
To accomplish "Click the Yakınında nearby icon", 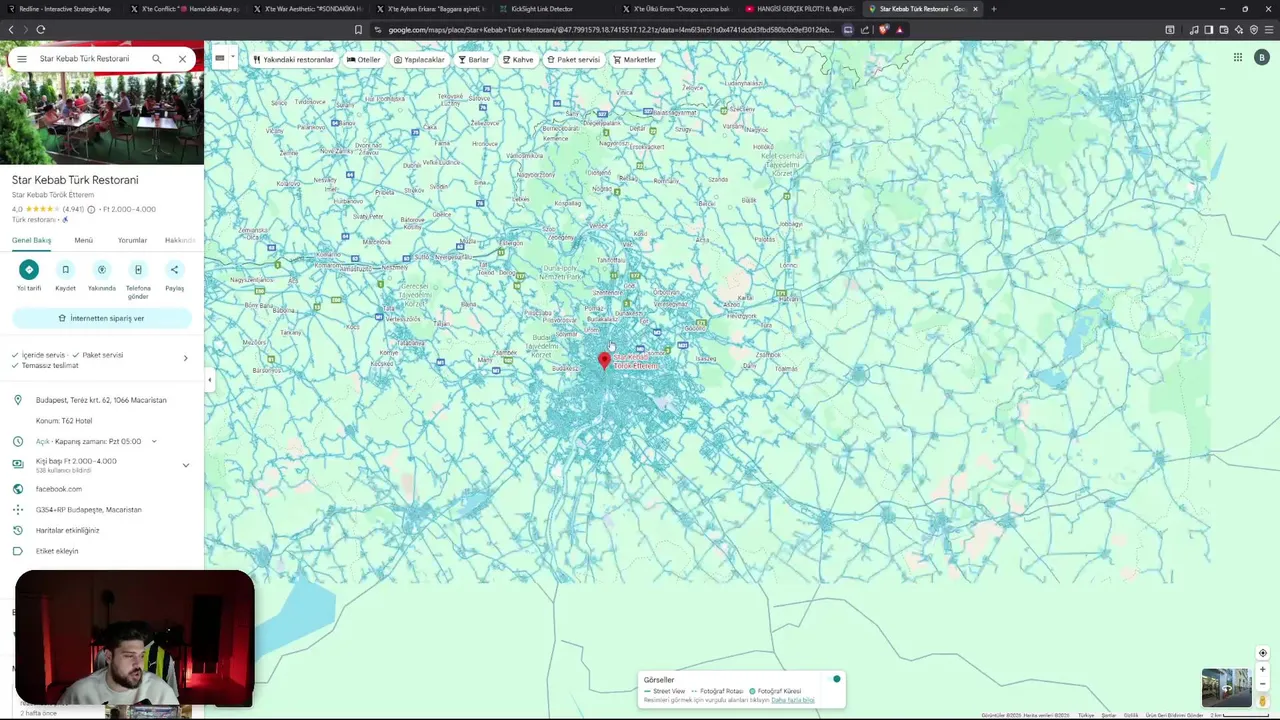I will click(101, 269).
